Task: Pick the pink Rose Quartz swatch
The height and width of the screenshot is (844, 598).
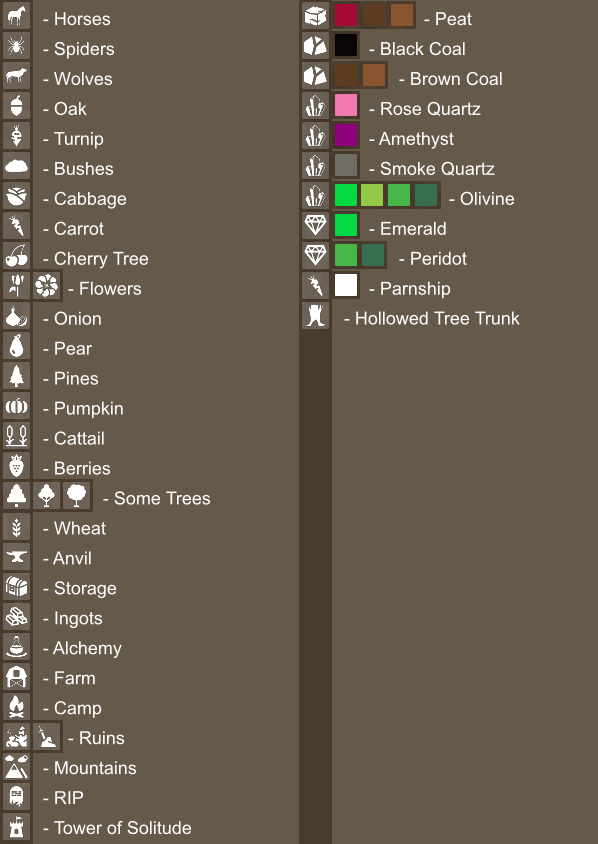Action: [346, 106]
